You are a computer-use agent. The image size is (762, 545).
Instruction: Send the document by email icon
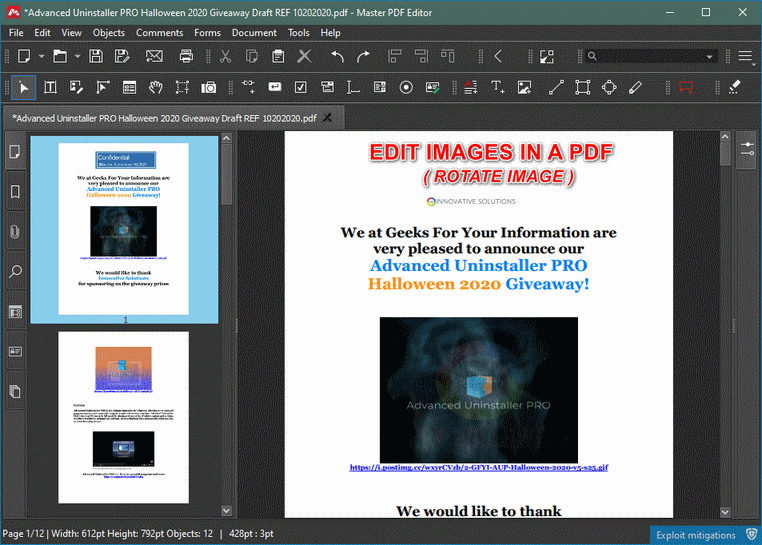coord(154,56)
